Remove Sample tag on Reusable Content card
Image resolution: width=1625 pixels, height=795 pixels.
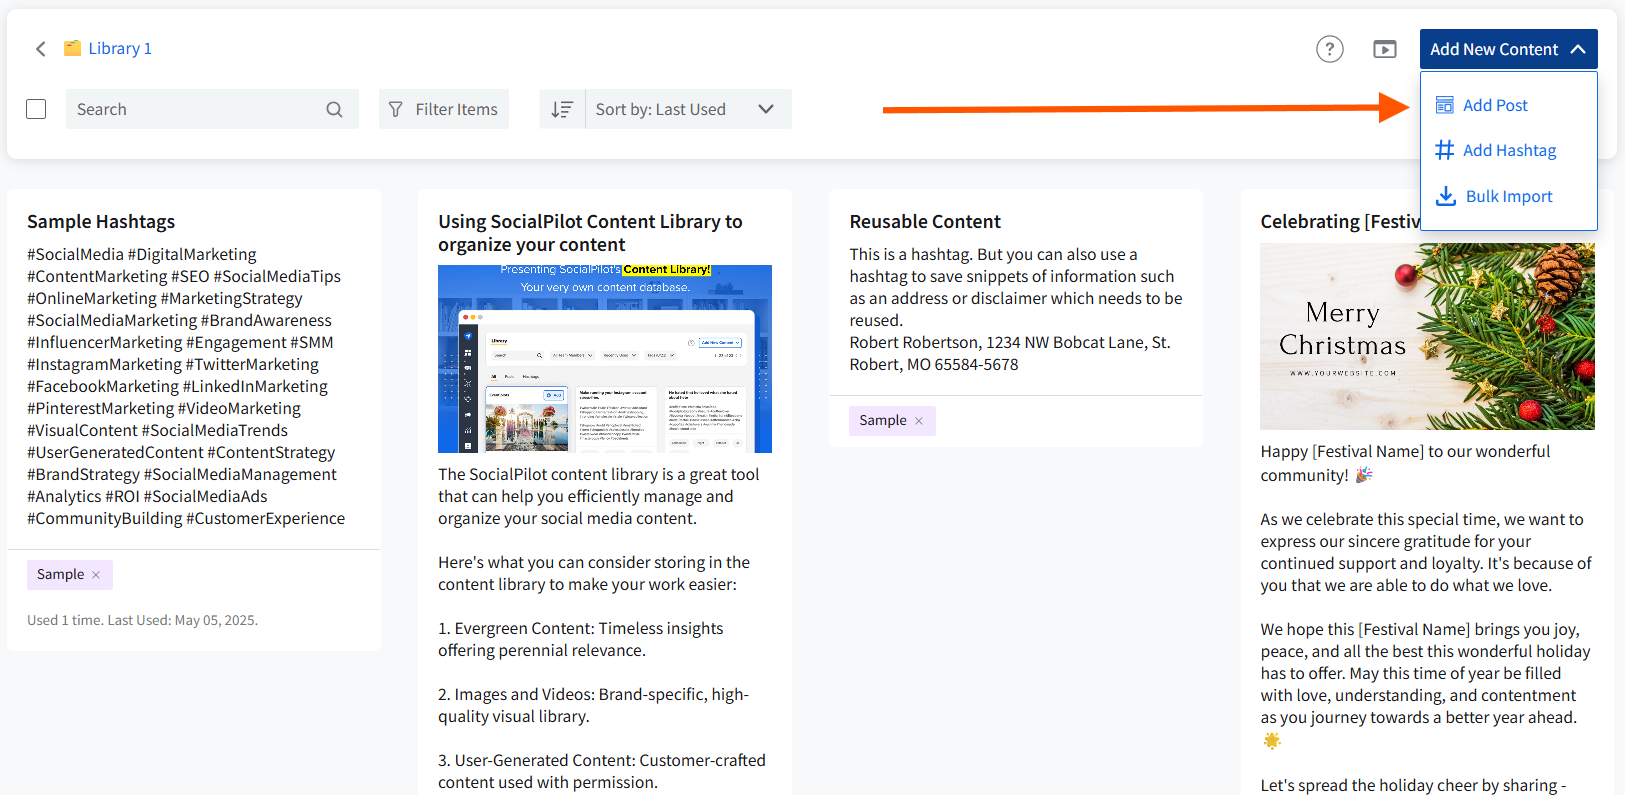click(x=919, y=421)
